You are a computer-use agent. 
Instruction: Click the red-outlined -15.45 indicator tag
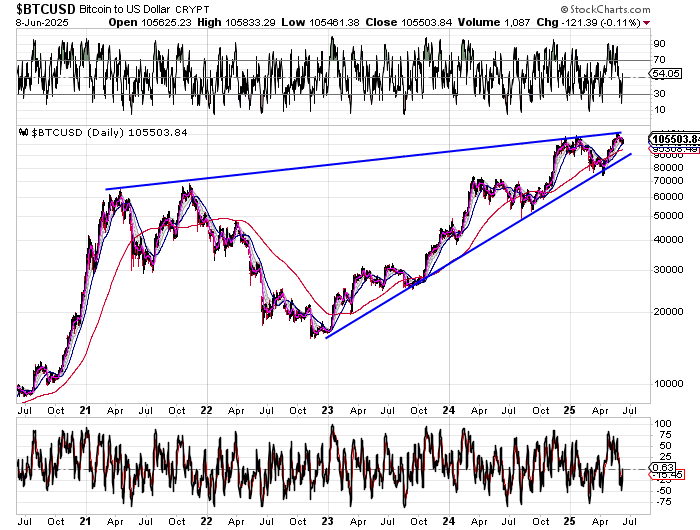coord(666,474)
